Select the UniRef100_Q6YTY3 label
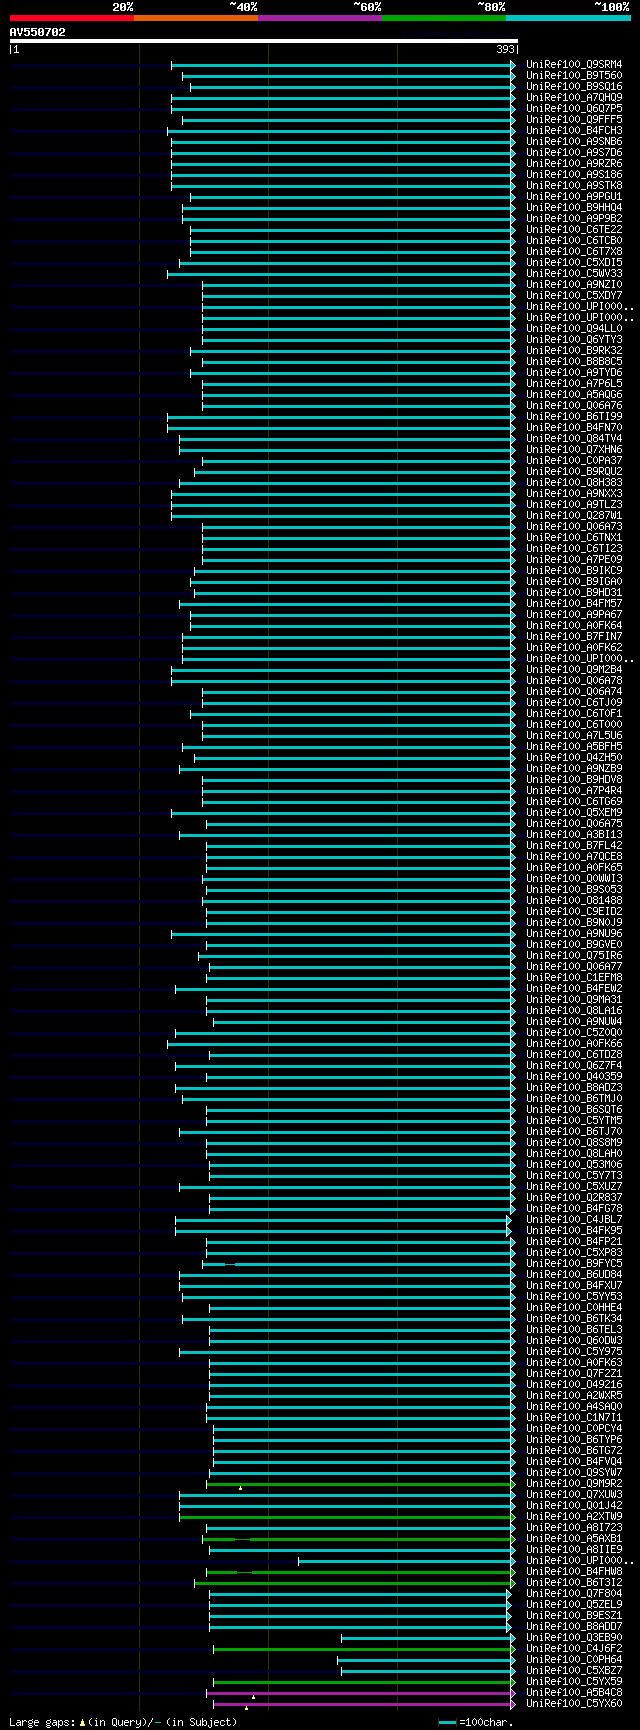 (574, 340)
